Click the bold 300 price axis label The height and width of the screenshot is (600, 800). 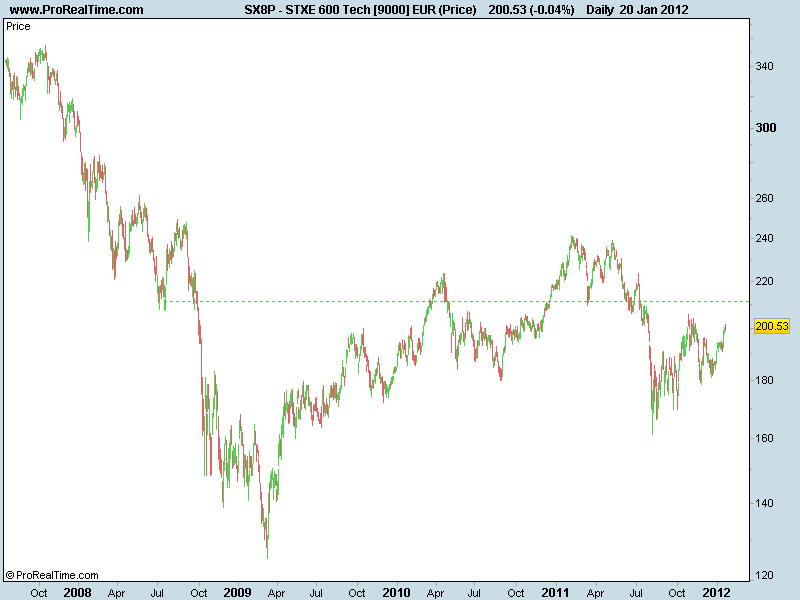(766, 128)
